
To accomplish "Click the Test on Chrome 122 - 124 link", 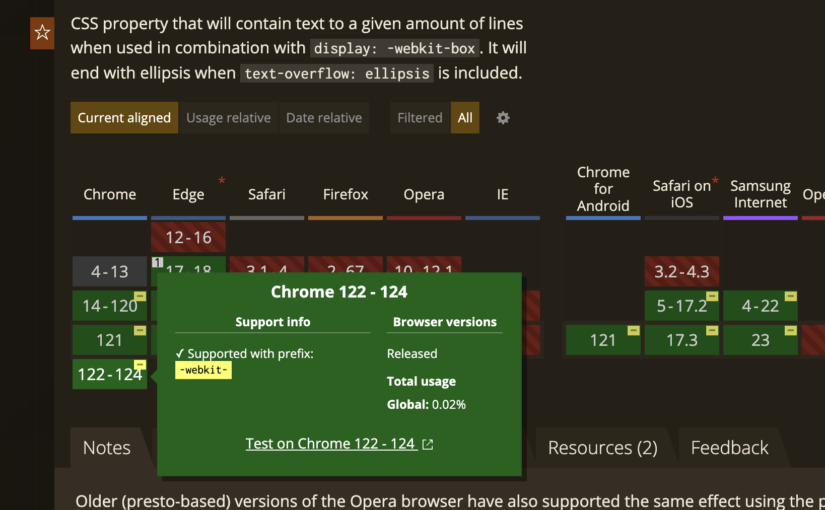I will (x=330, y=444).
